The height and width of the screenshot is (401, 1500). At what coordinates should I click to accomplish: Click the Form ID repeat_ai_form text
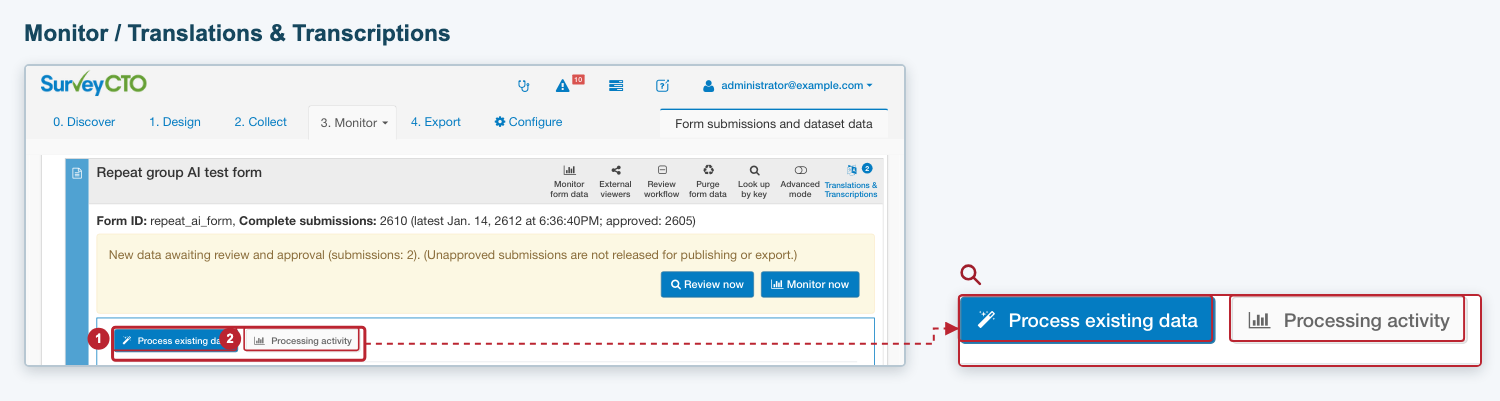click(x=166, y=220)
